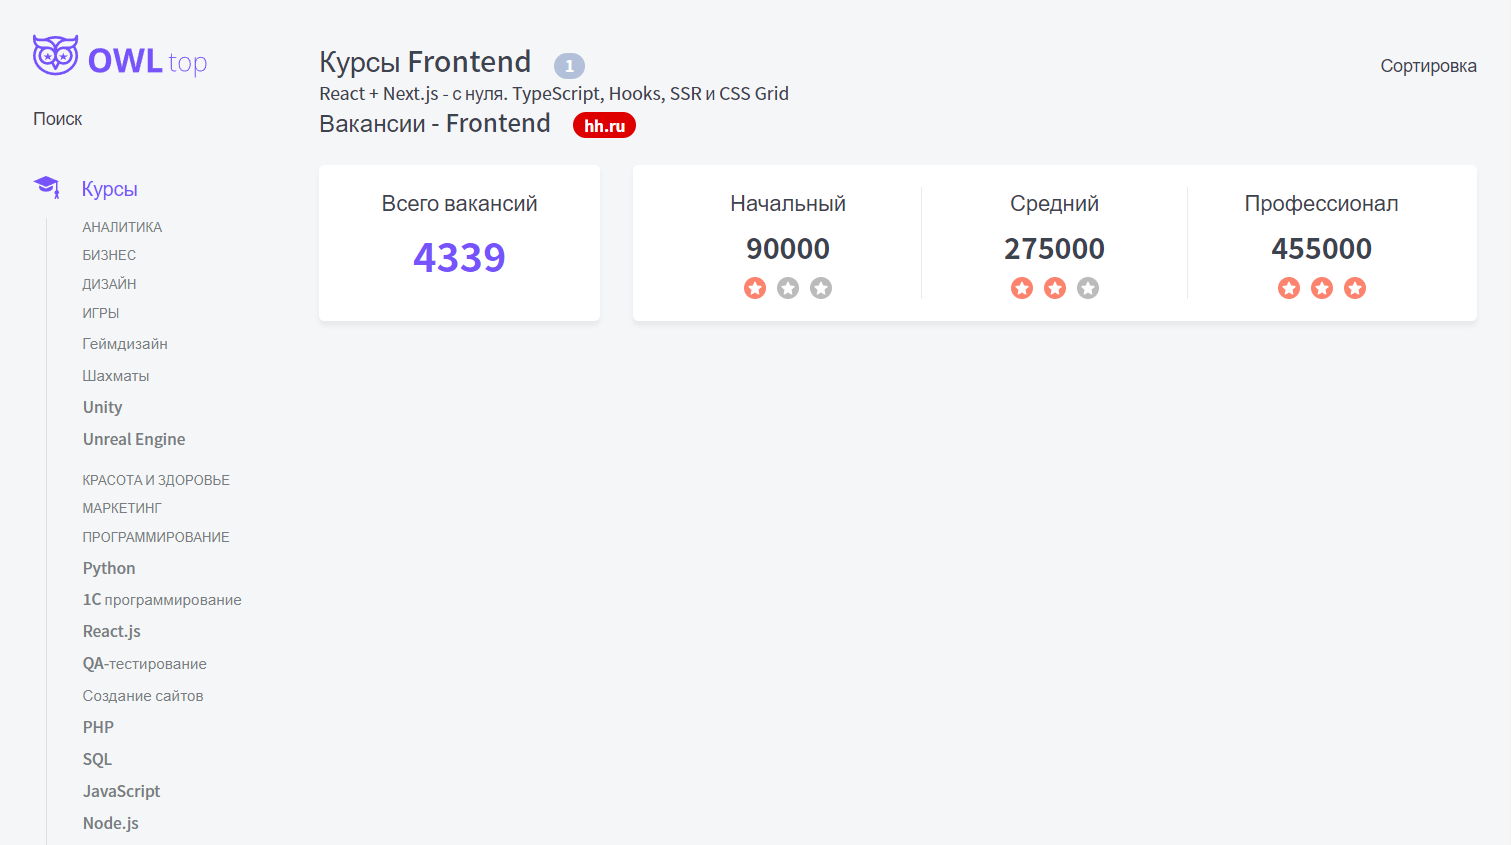This screenshot has height=845, width=1511.
Task: Select React.js in the sidebar
Action: (112, 631)
